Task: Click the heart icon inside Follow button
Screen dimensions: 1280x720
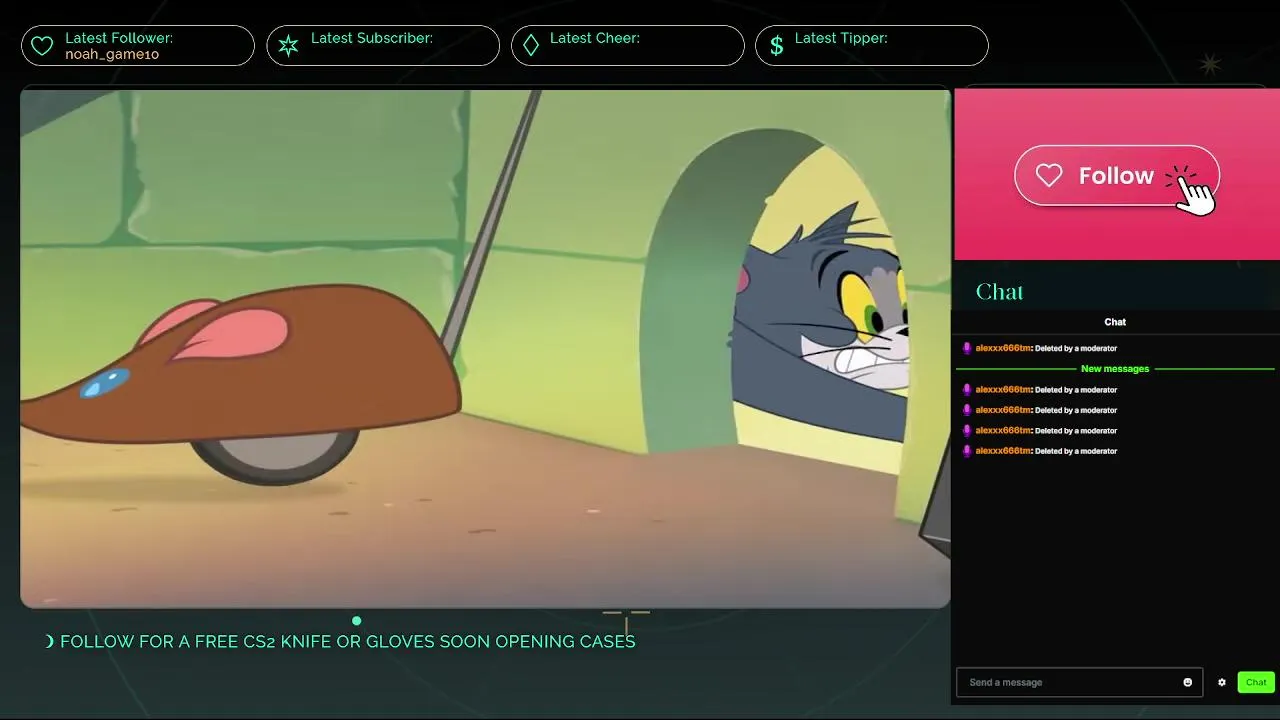Action: click(x=1049, y=176)
